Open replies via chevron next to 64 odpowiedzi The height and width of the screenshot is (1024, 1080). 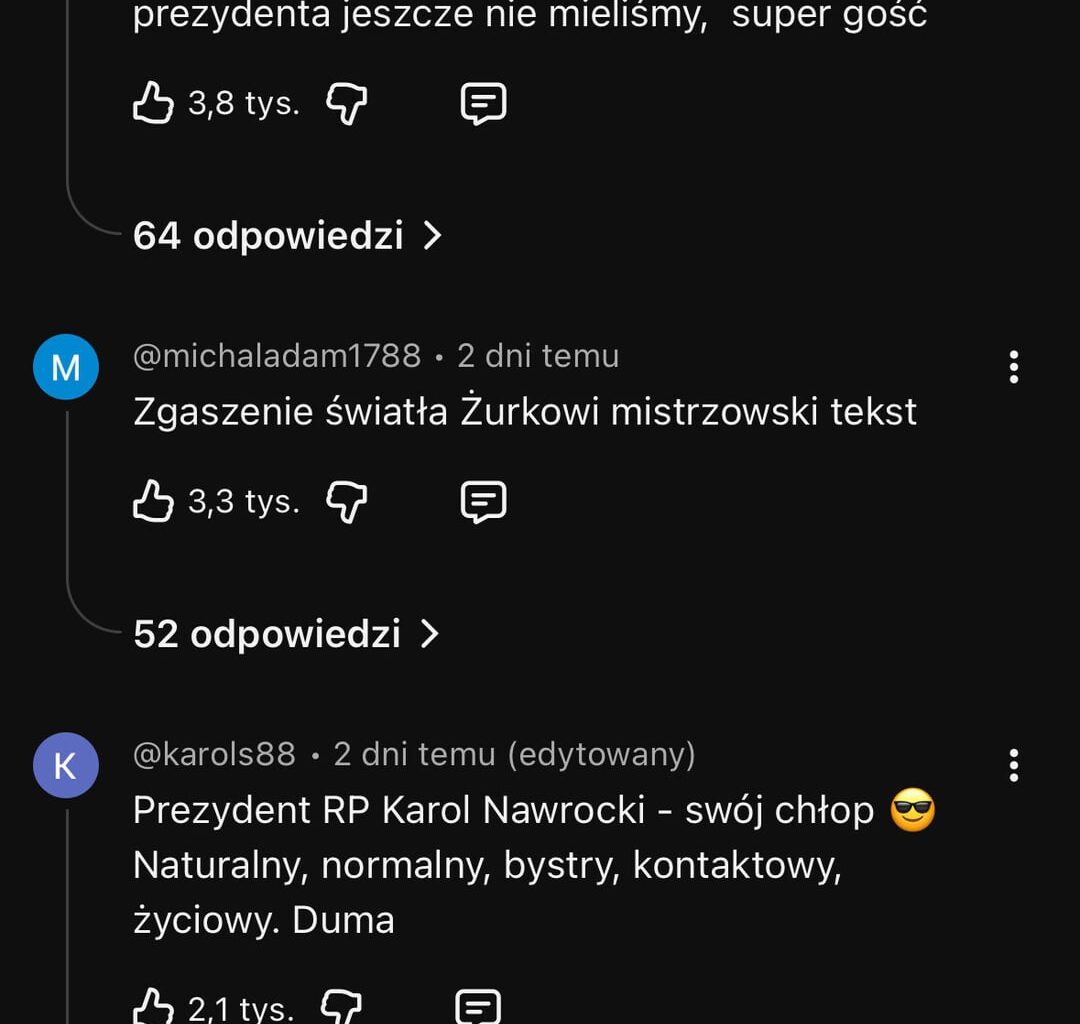click(x=432, y=235)
